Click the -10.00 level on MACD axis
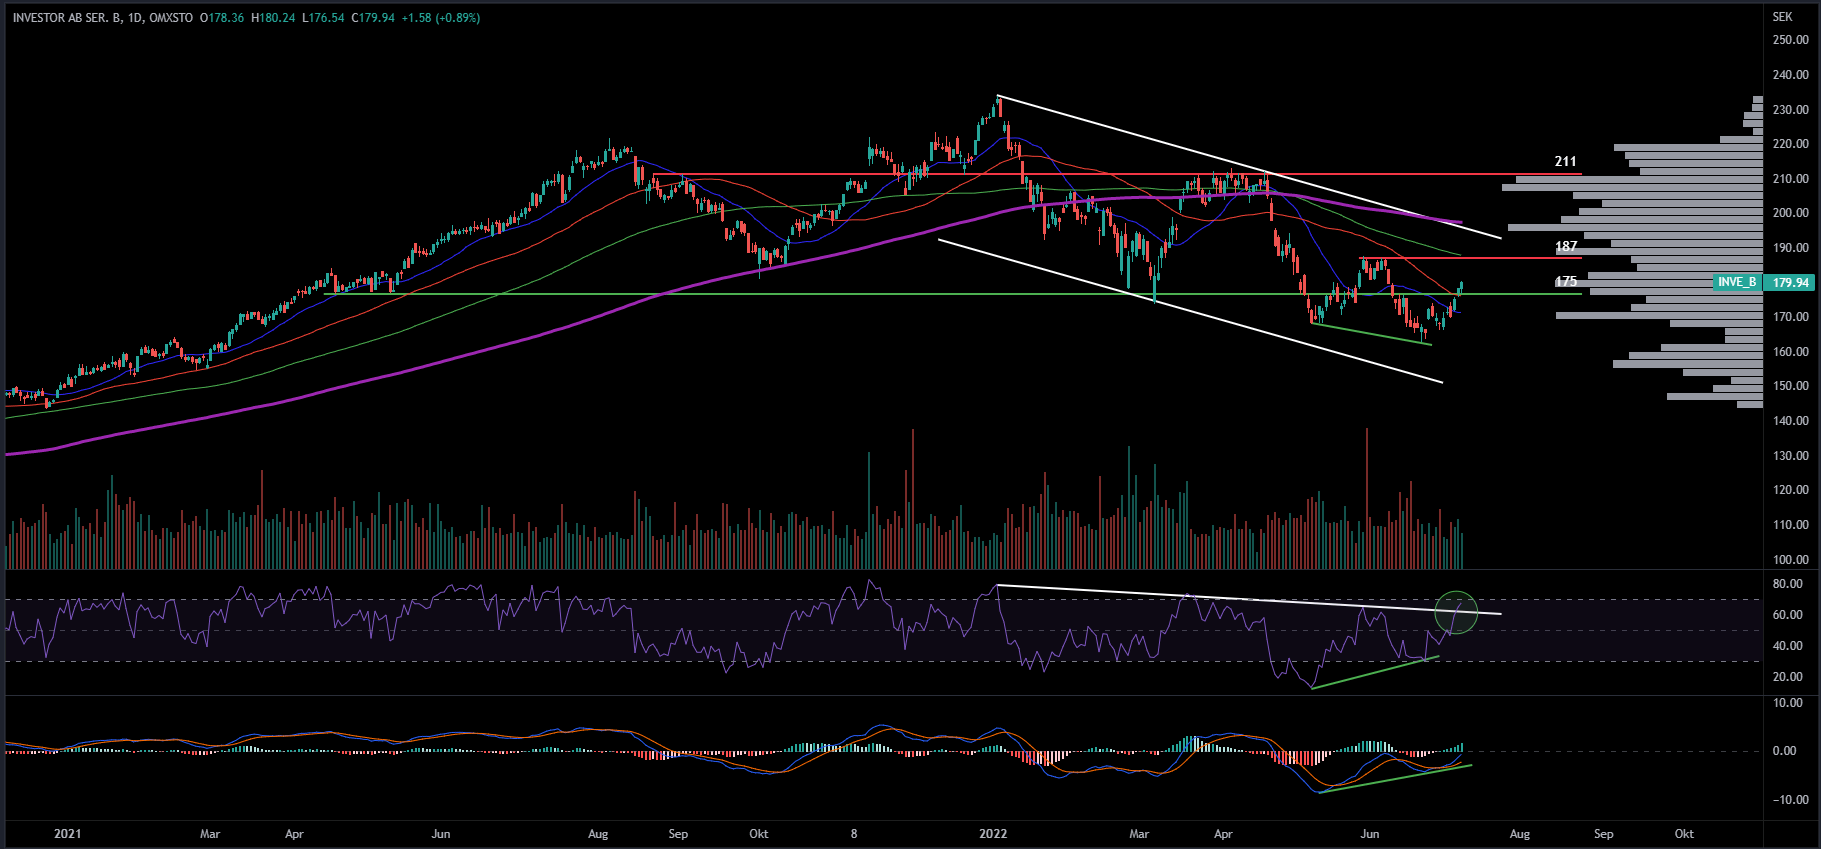 pos(1787,800)
